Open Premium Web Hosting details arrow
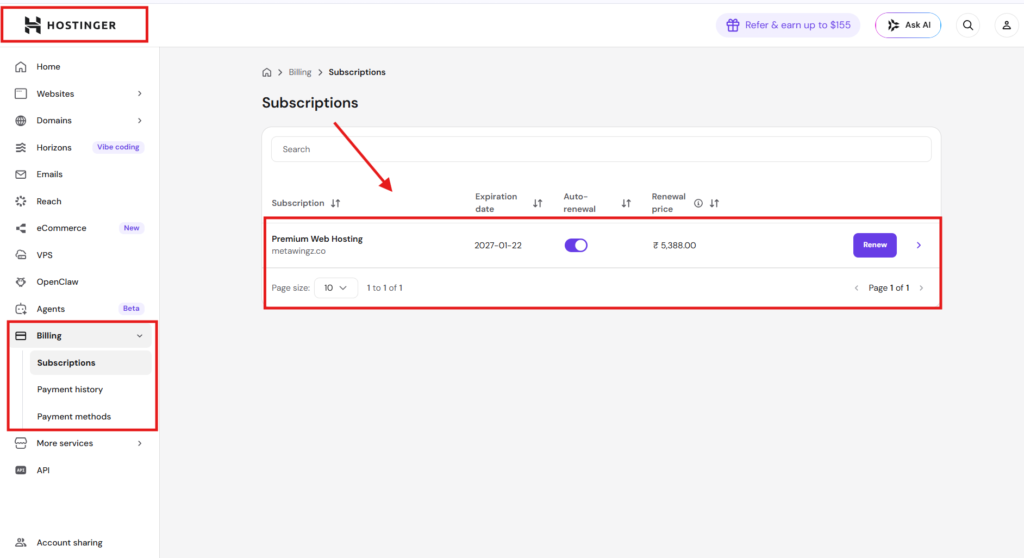Screen dimensions: 1024x558 (x=919, y=245)
